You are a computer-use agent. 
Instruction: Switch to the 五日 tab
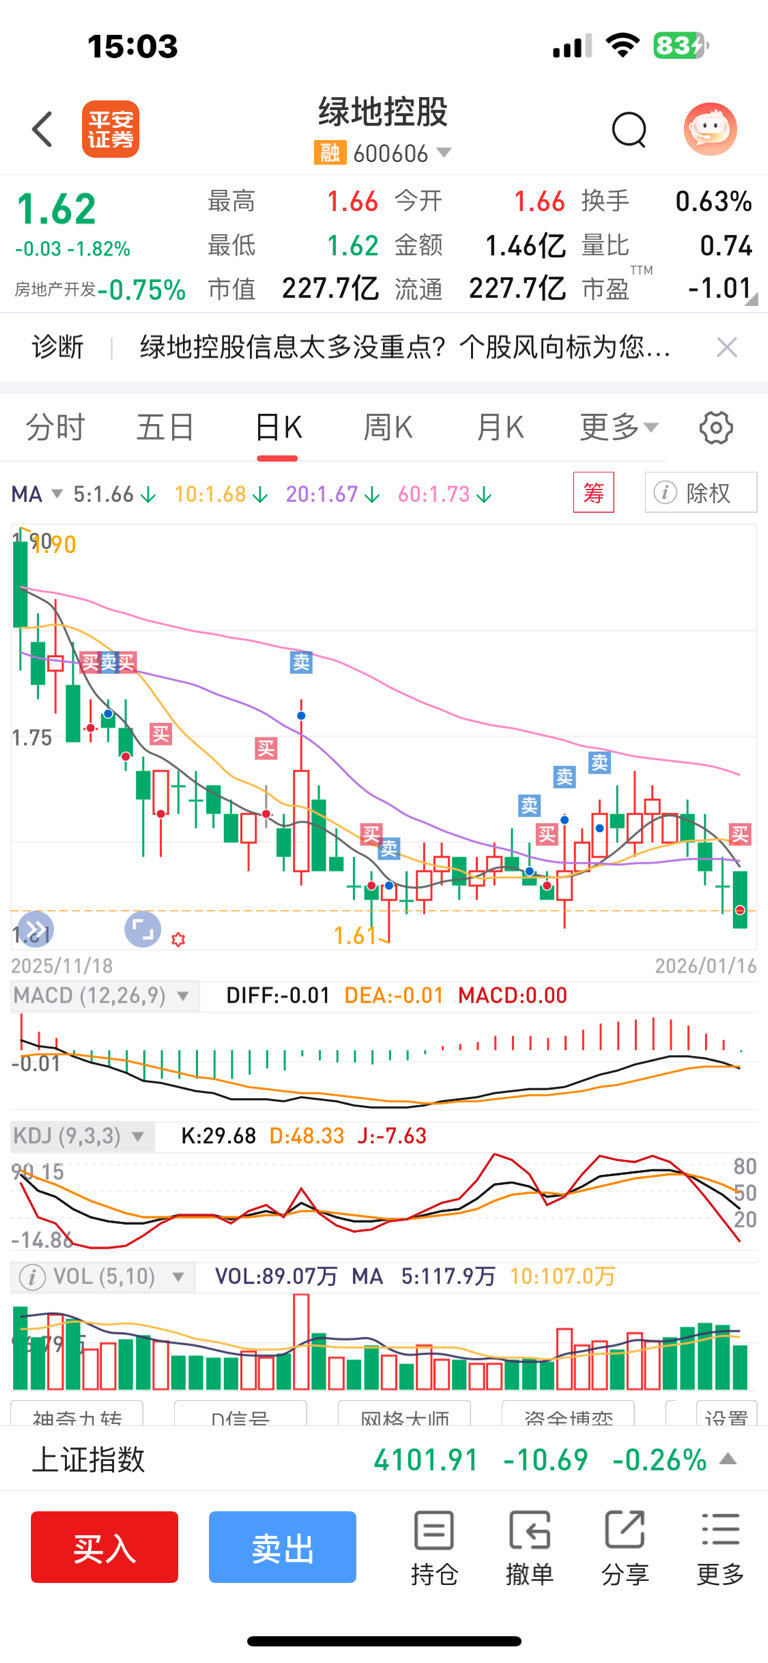click(x=165, y=428)
